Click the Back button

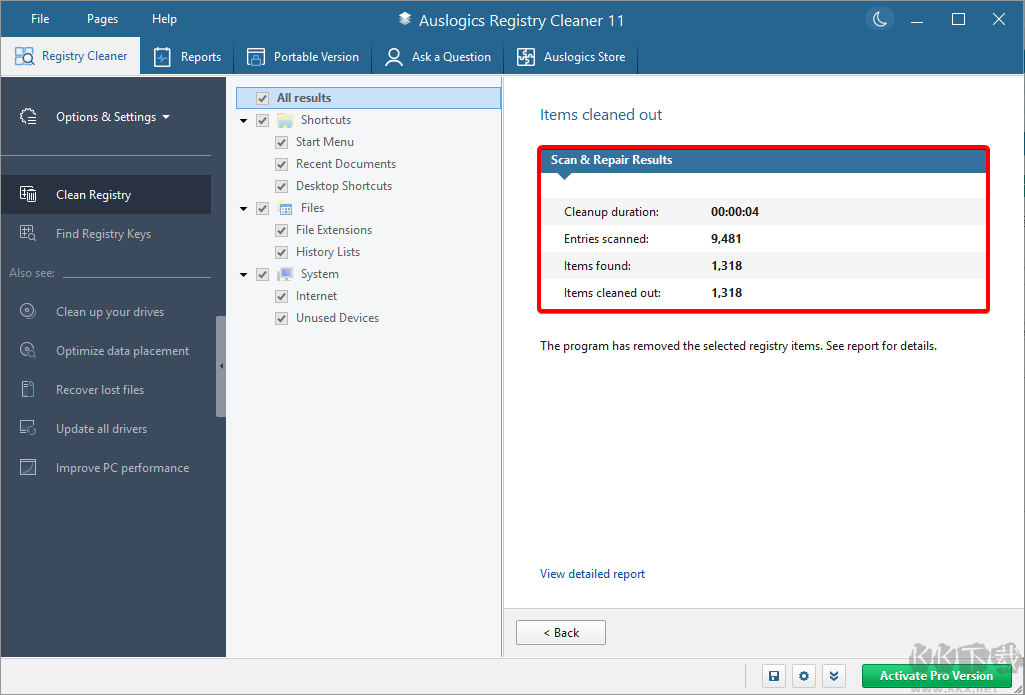pos(560,632)
